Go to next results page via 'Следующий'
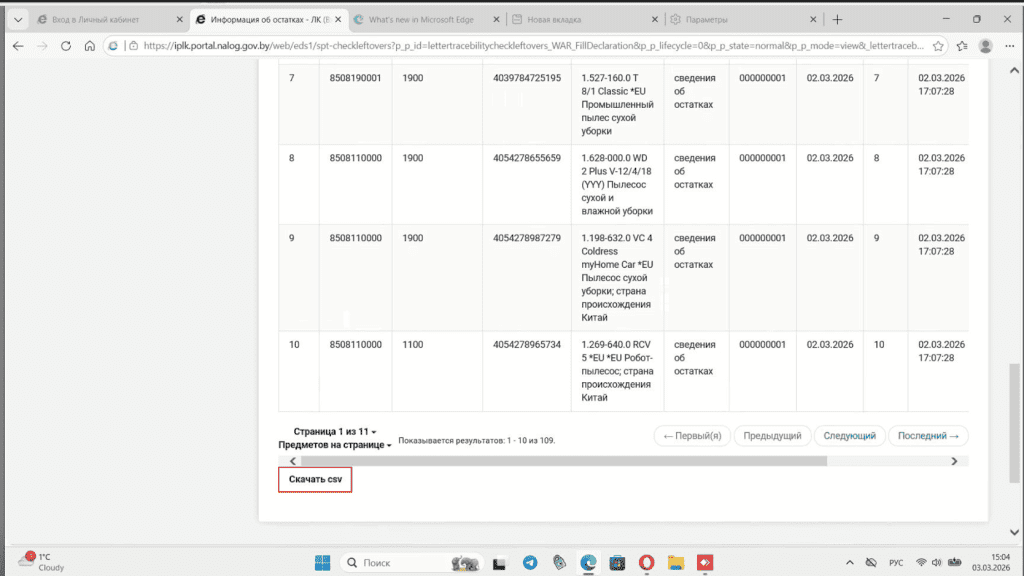Image resolution: width=1024 pixels, height=576 pixels. tap(850, 435)
